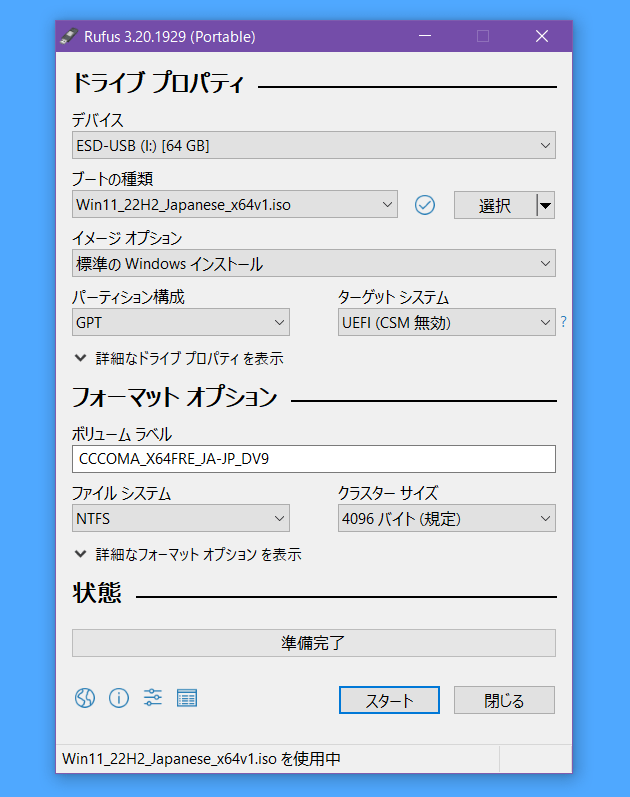The height and width of the screenshot is (797, 630).
Task: Expand 詳細なドライブ プロパティを表示
Action: click(x=179, y=358)
